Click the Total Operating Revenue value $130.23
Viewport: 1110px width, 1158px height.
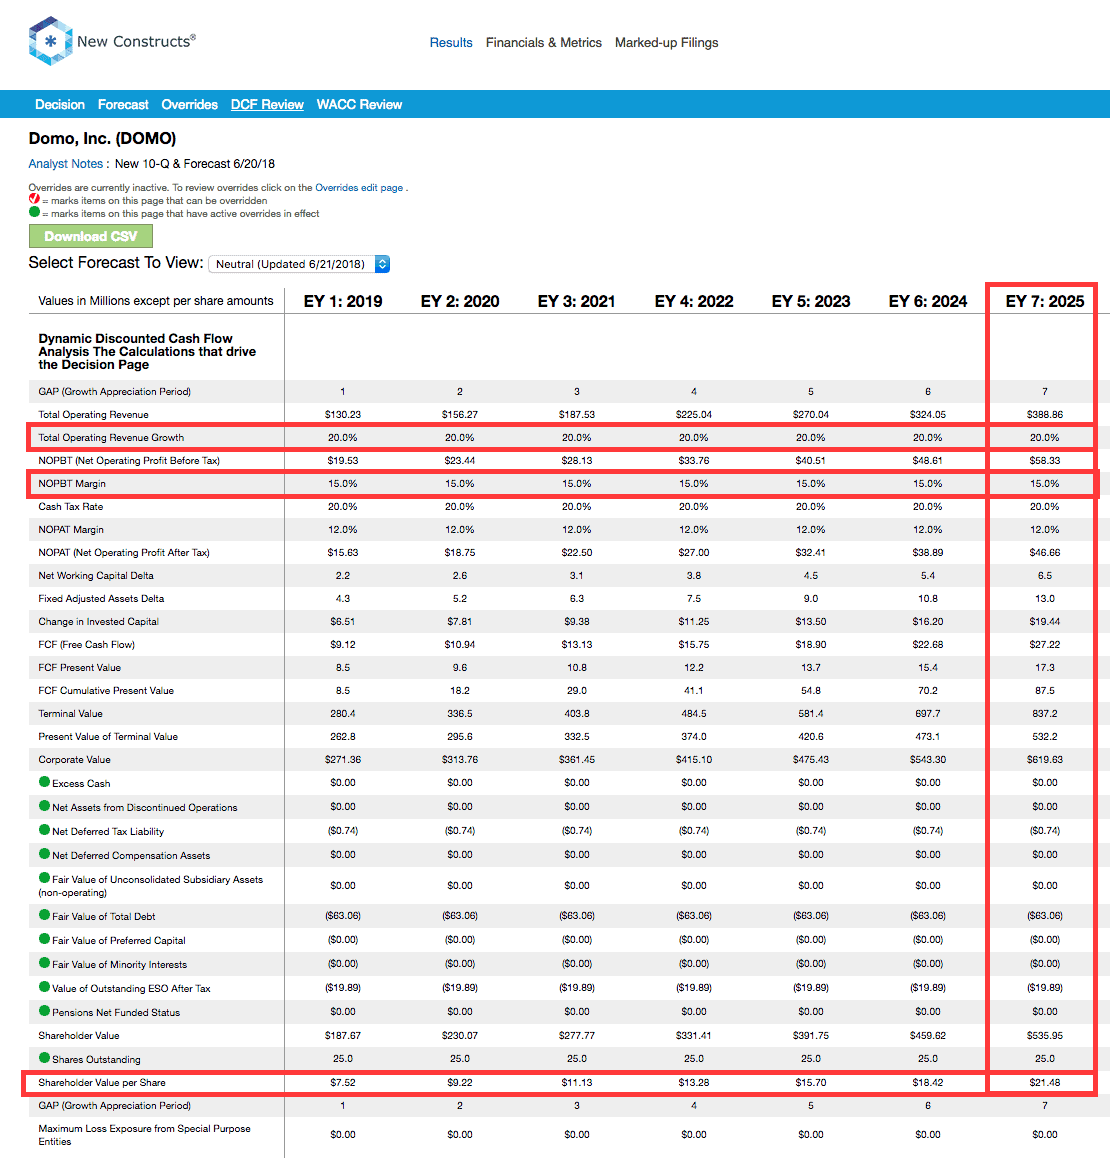coord(343,414)
